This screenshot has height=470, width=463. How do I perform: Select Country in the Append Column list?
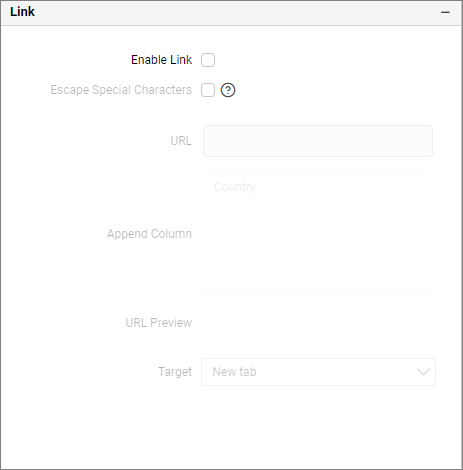[235, 187]
